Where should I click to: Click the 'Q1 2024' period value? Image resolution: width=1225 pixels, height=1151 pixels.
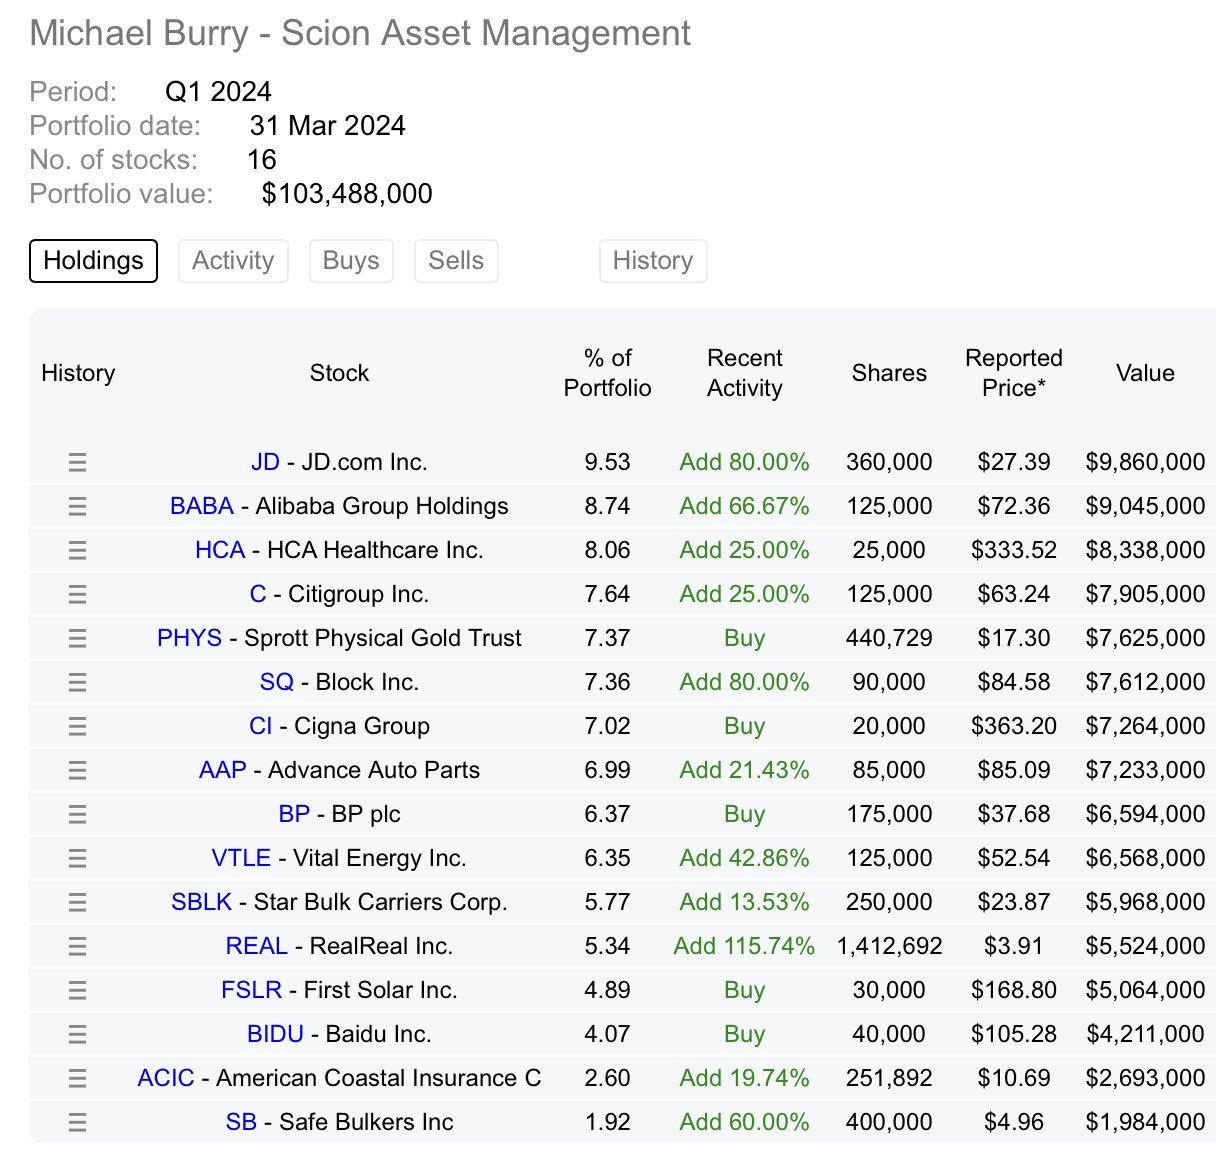point(218,92)
